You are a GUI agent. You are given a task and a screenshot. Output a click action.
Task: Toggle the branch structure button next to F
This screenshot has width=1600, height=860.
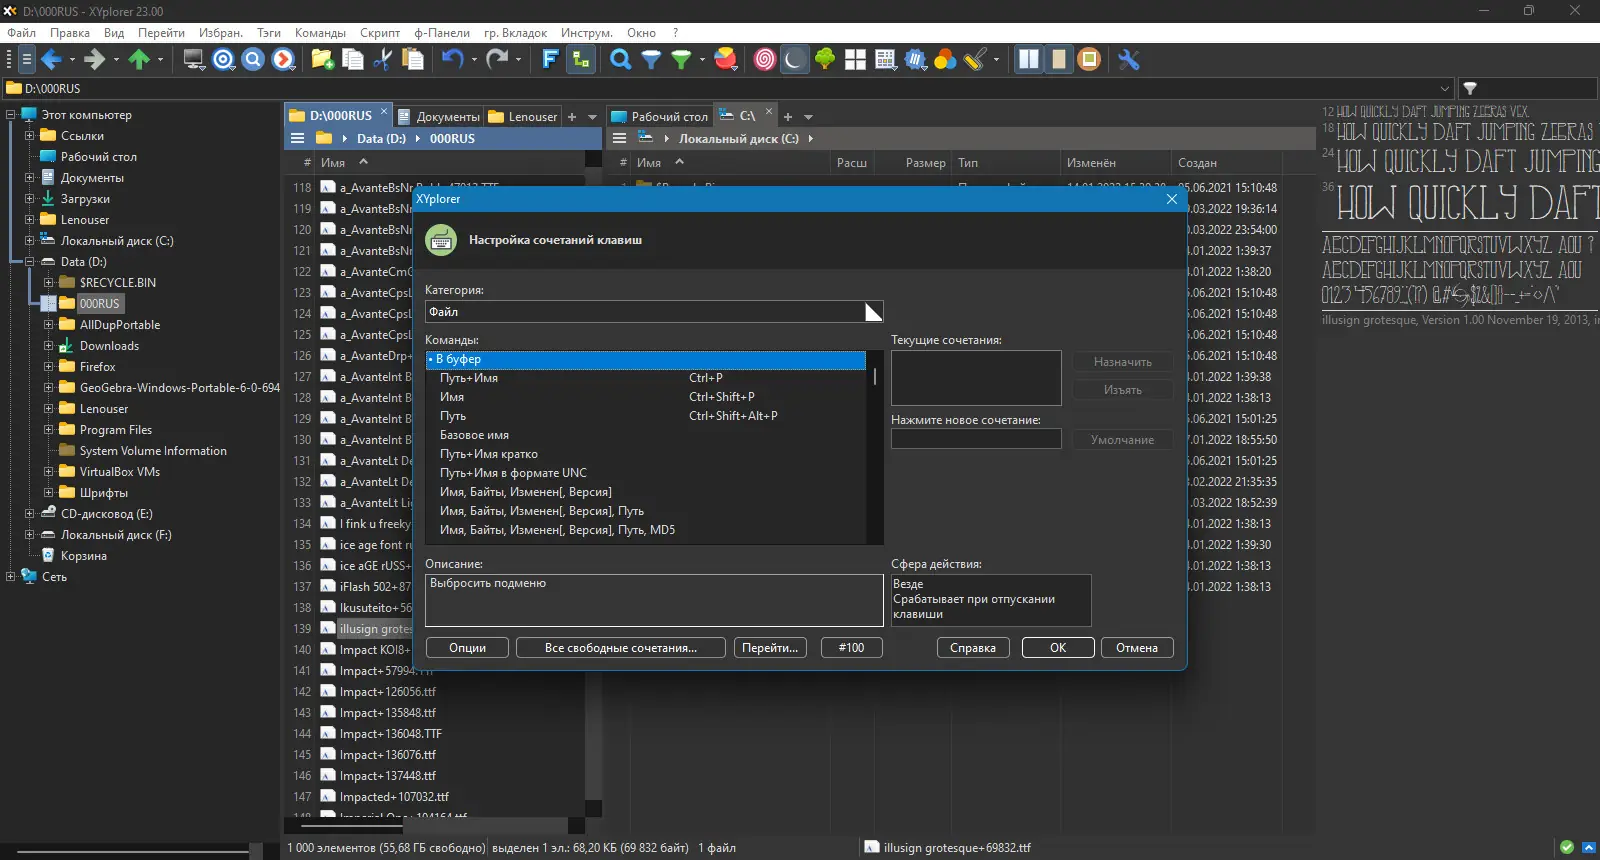580,60
